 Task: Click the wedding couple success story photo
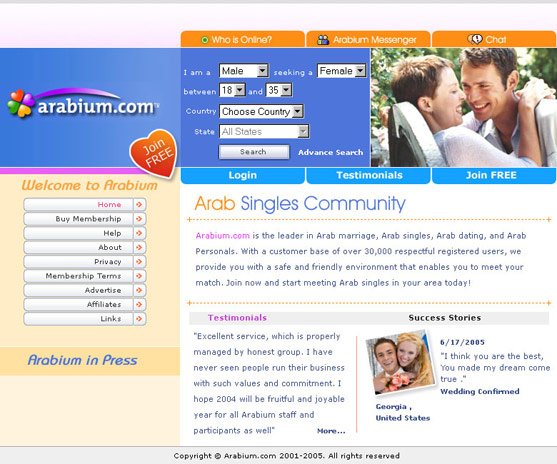(x=400, y=362)
